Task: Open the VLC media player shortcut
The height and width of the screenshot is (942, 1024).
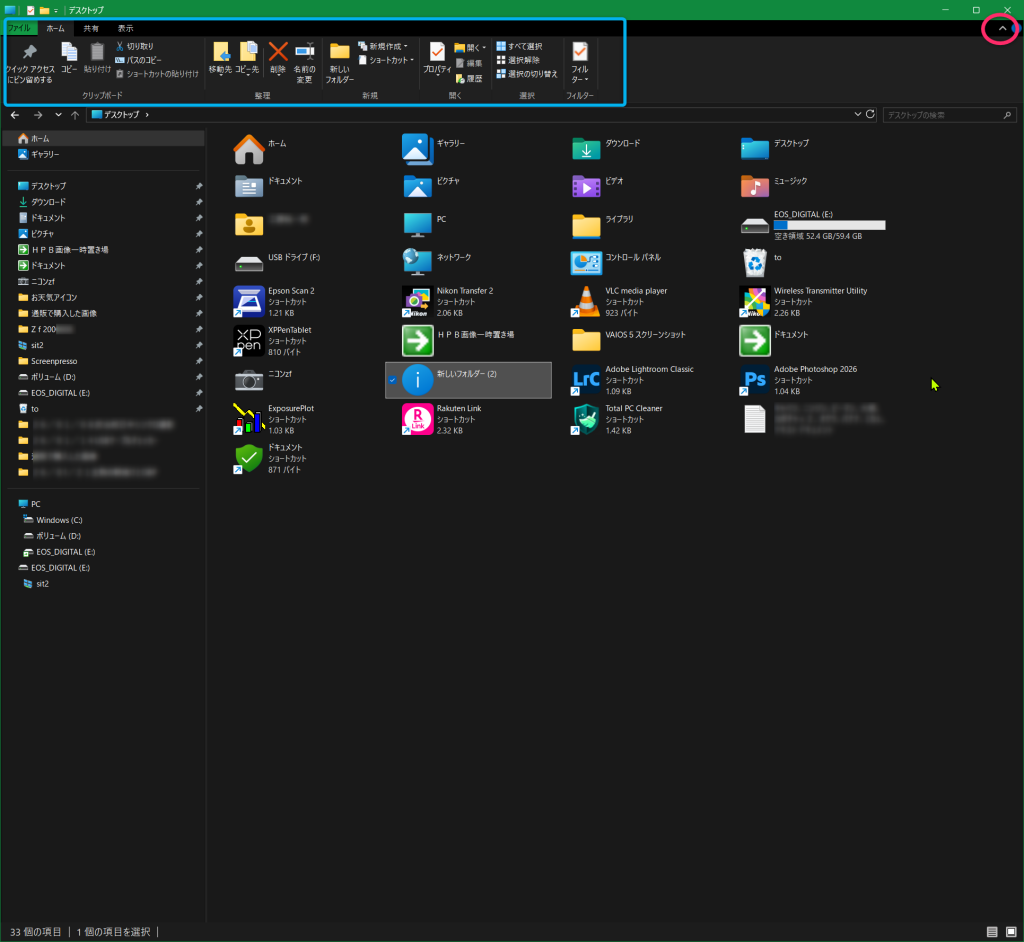Action: tap(586, 300)
